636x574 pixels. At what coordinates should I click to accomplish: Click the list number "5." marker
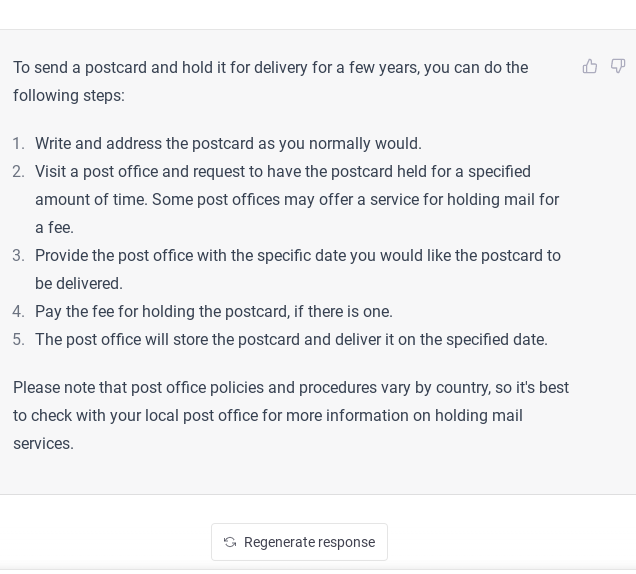point(18,340)
